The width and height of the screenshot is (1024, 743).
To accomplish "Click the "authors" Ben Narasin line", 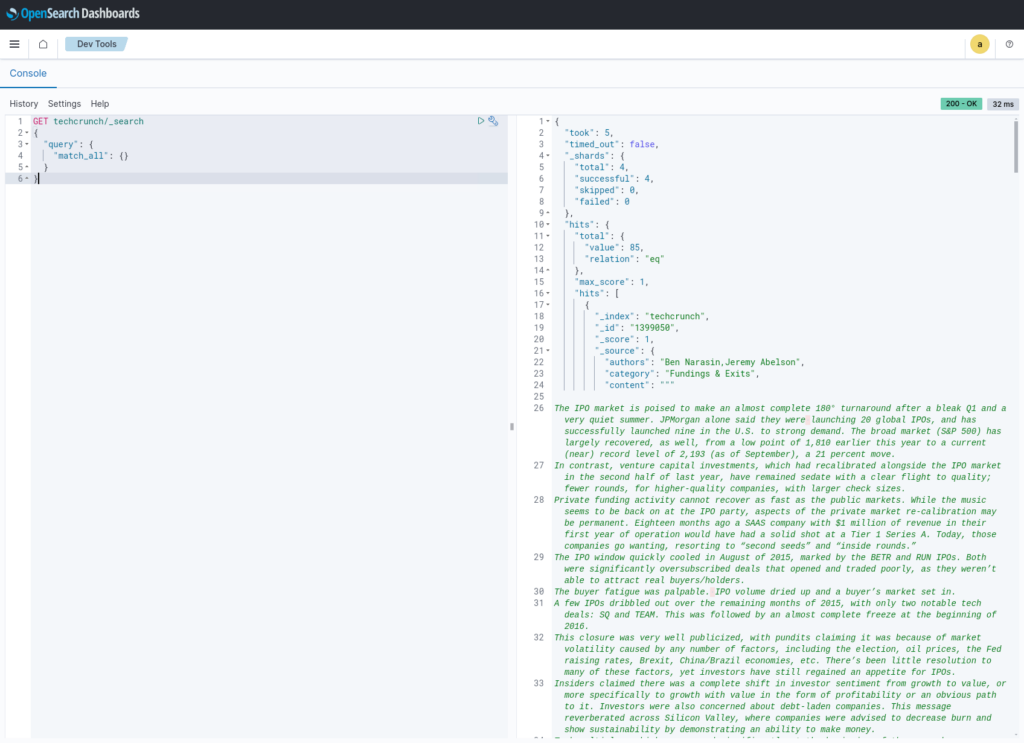I will (x=705, y=362).
